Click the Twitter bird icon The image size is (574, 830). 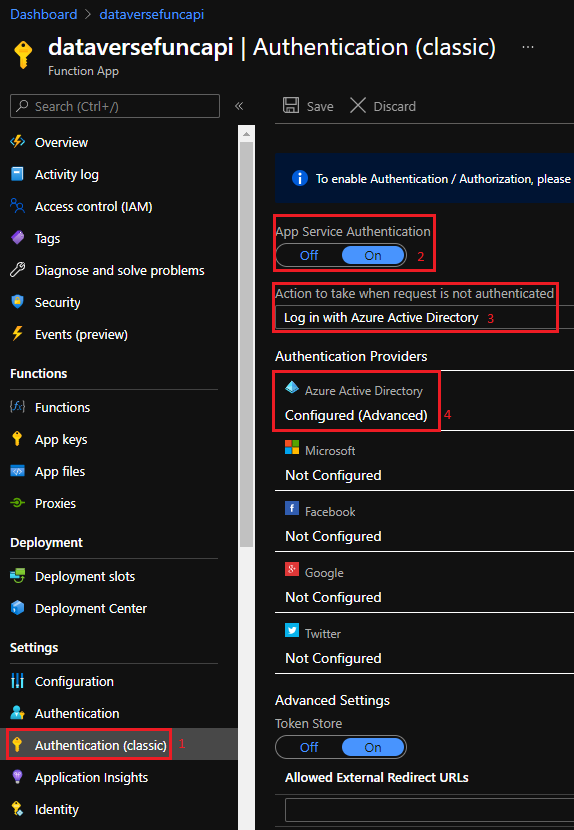point(292,630)
